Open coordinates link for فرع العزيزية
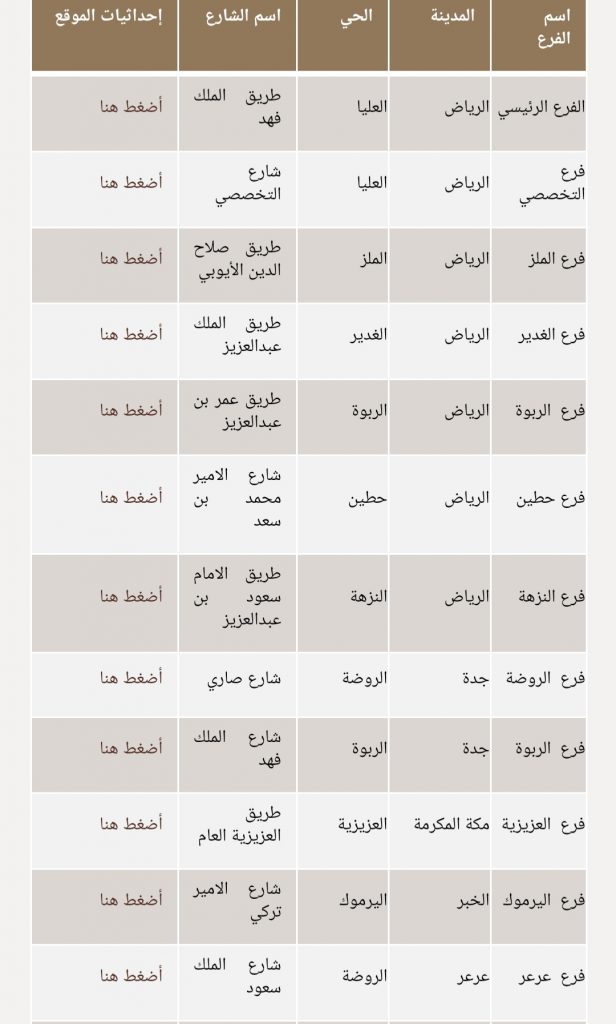The height and width of the screenshot is (1024, 616). 131,824
